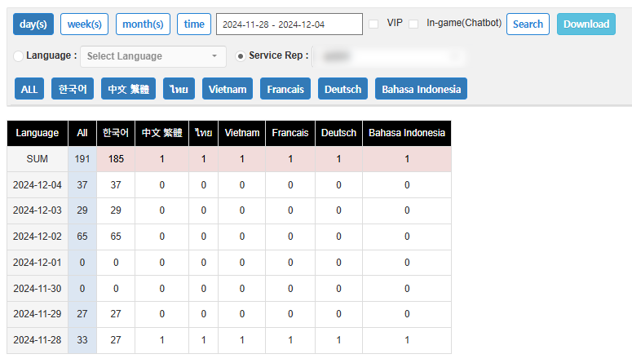This screenshot has width=640, height=360.
Task: Select the time view button
Action: click(x=194, y=24)
